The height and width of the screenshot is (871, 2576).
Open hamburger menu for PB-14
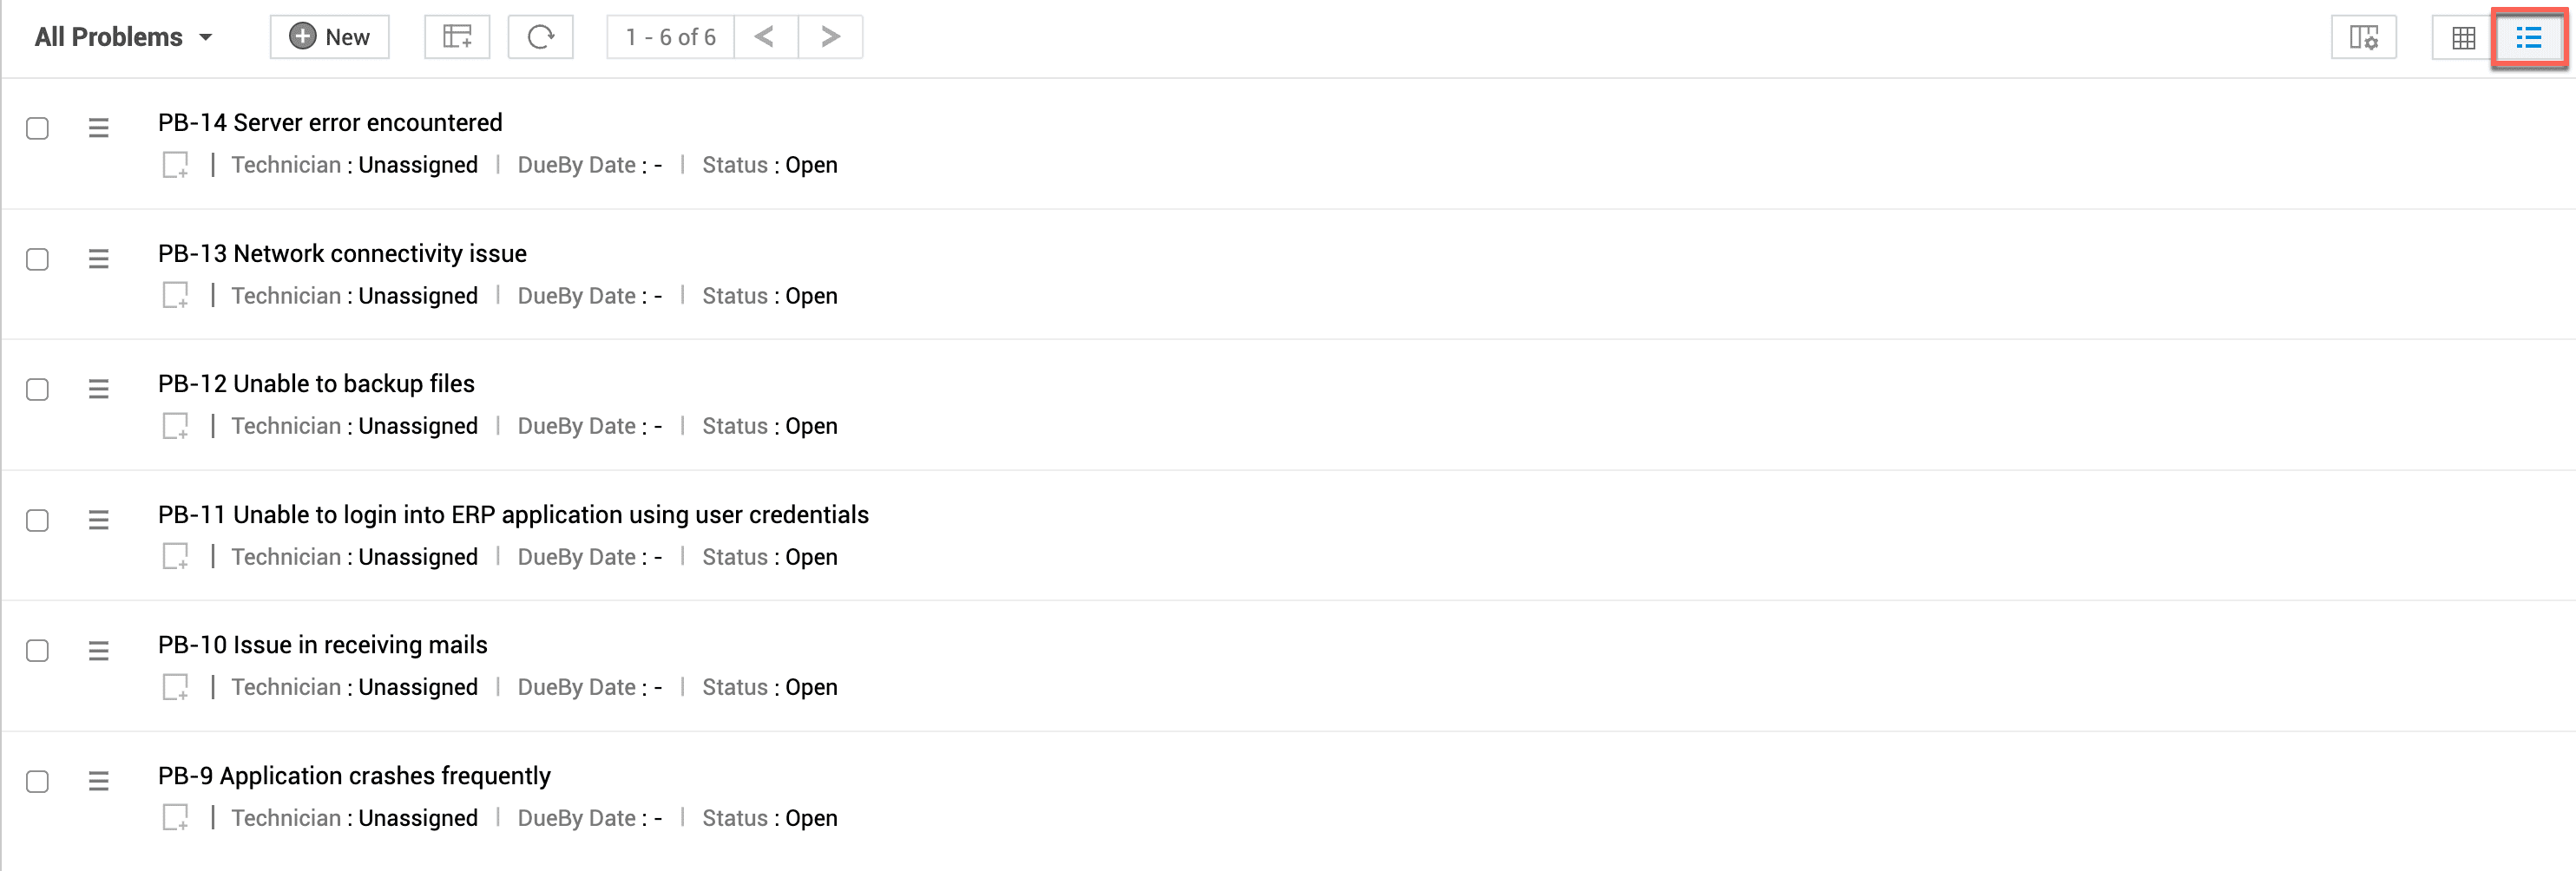tap(98, 128)
